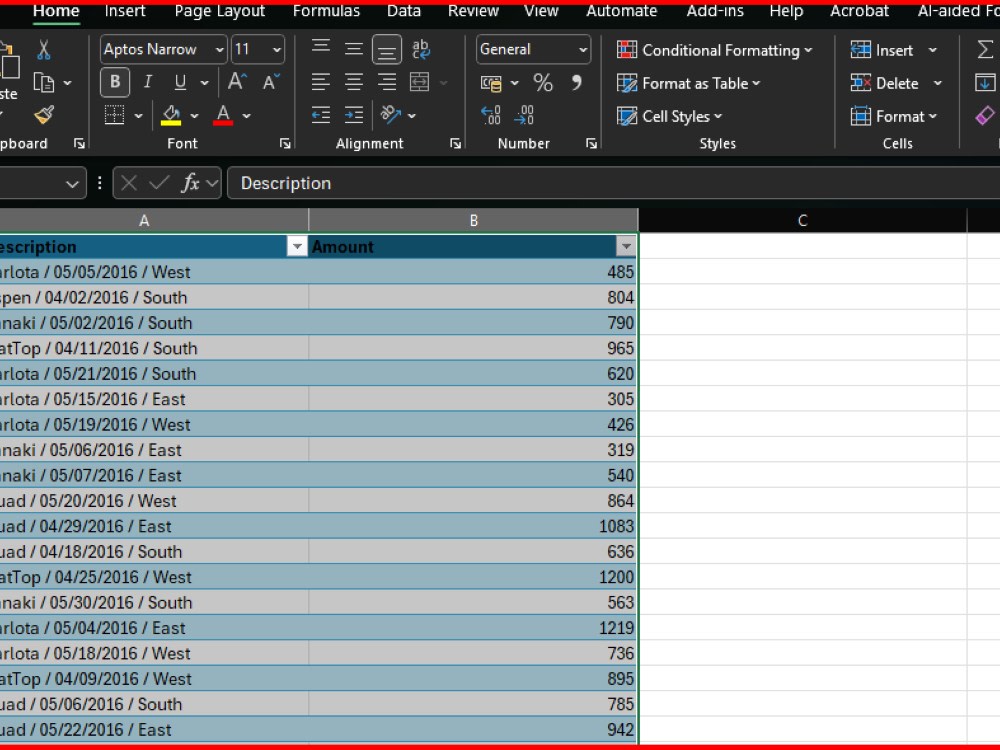Toggle Wrap Text icon
This screenshot has height=750, width=1000.
click(x=420, y=49)
